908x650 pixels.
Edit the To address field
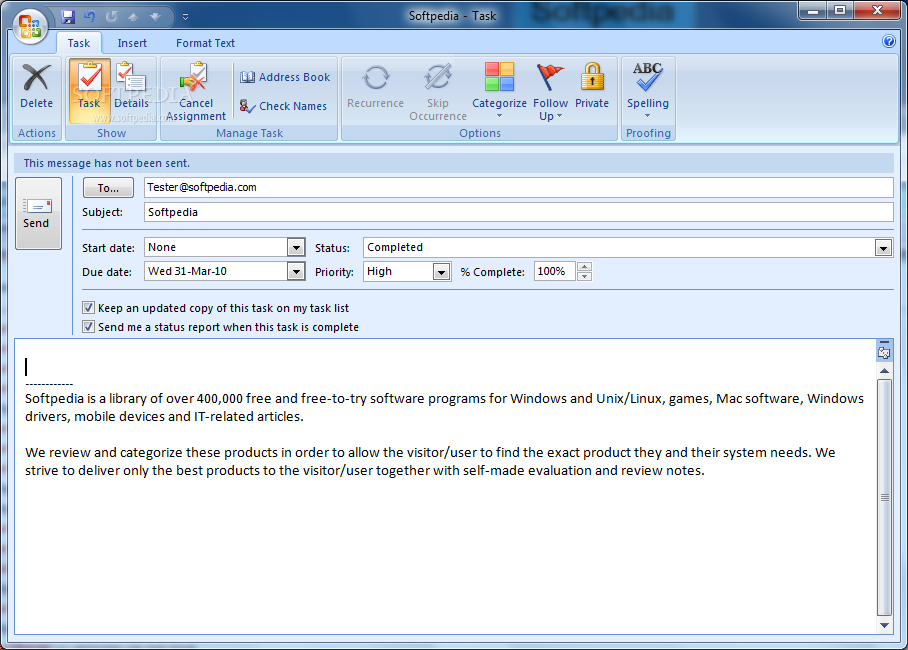518,187
